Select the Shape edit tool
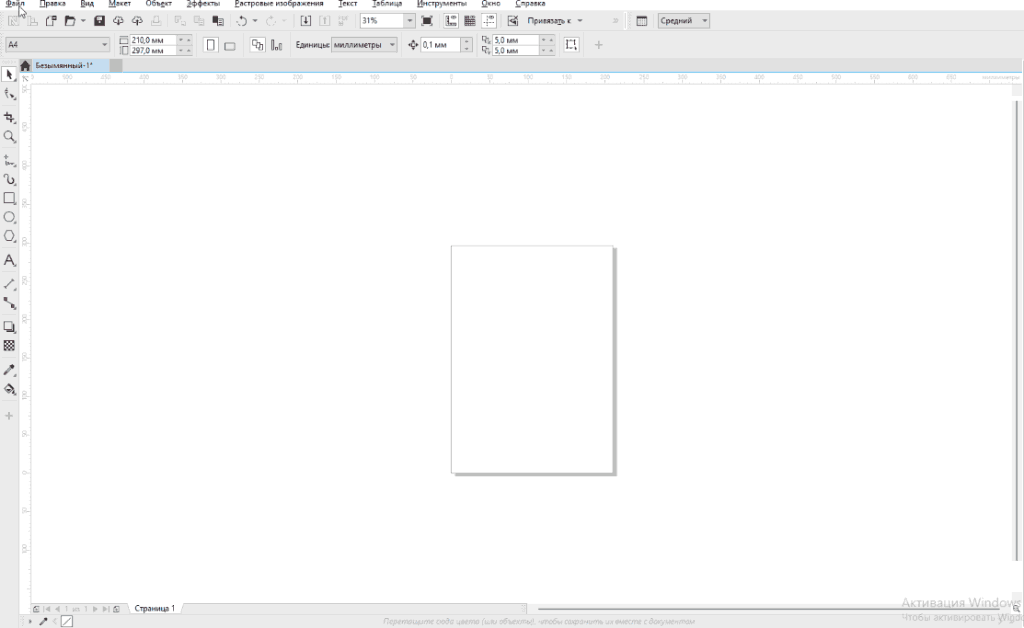 [x=9, y=95]
